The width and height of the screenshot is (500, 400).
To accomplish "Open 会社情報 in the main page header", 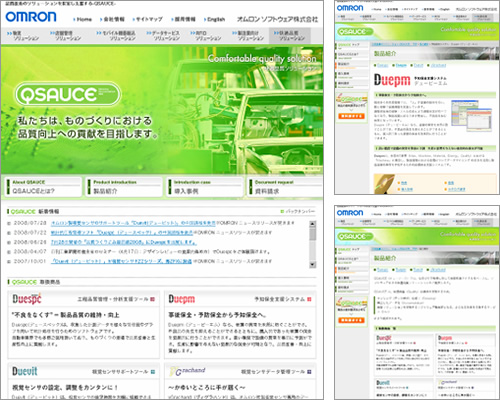I will [112, 19].
